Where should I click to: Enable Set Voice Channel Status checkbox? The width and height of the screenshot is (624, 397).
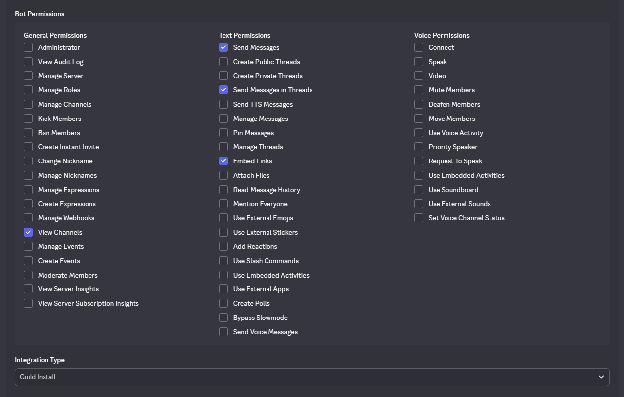[x=418, y=218]
